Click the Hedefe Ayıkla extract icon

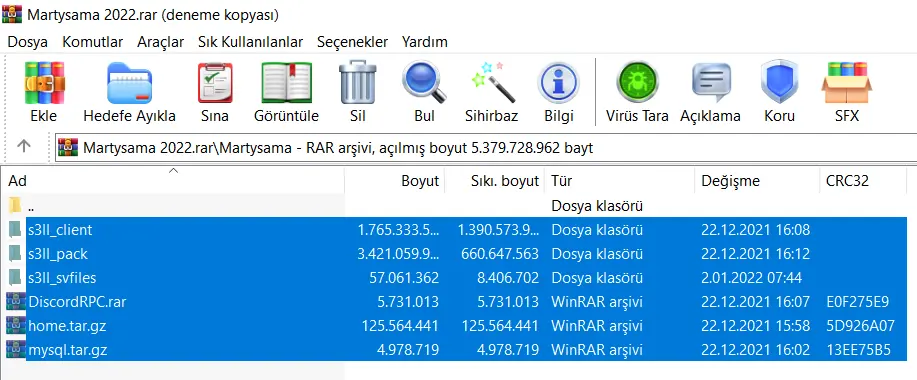coord(129,84)
